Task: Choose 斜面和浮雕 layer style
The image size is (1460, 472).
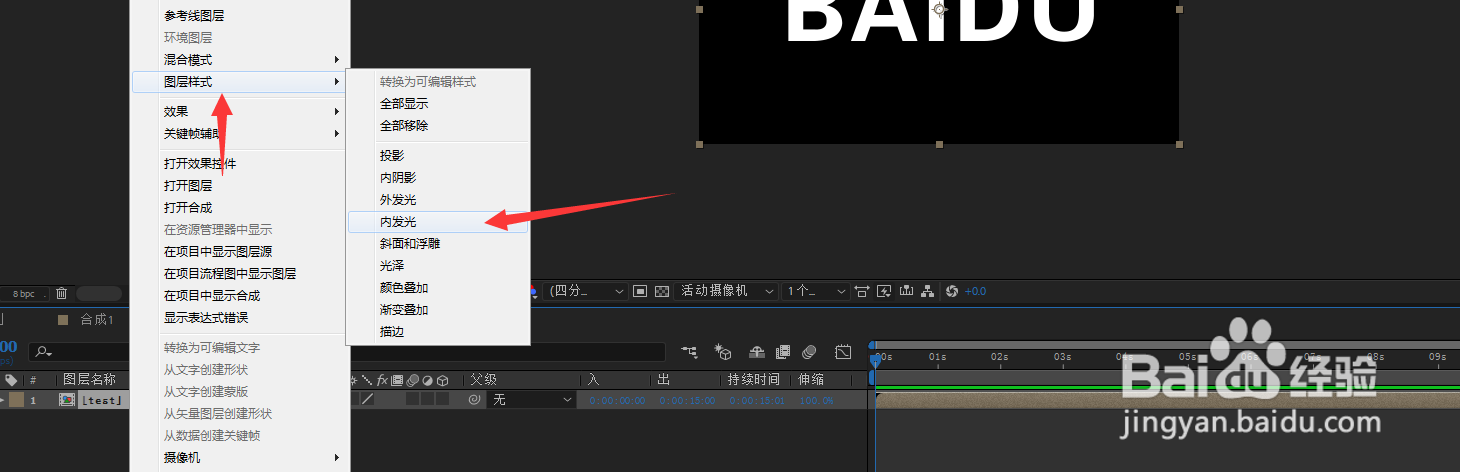Action: 437,244
